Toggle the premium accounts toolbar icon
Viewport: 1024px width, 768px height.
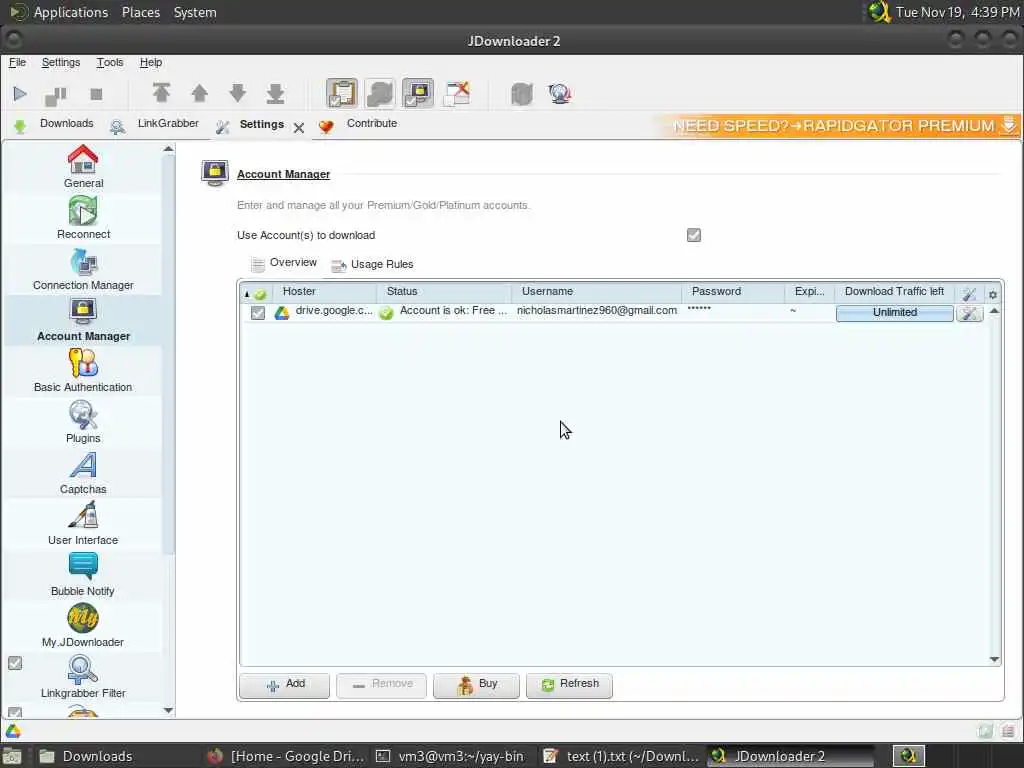[418, 93]
